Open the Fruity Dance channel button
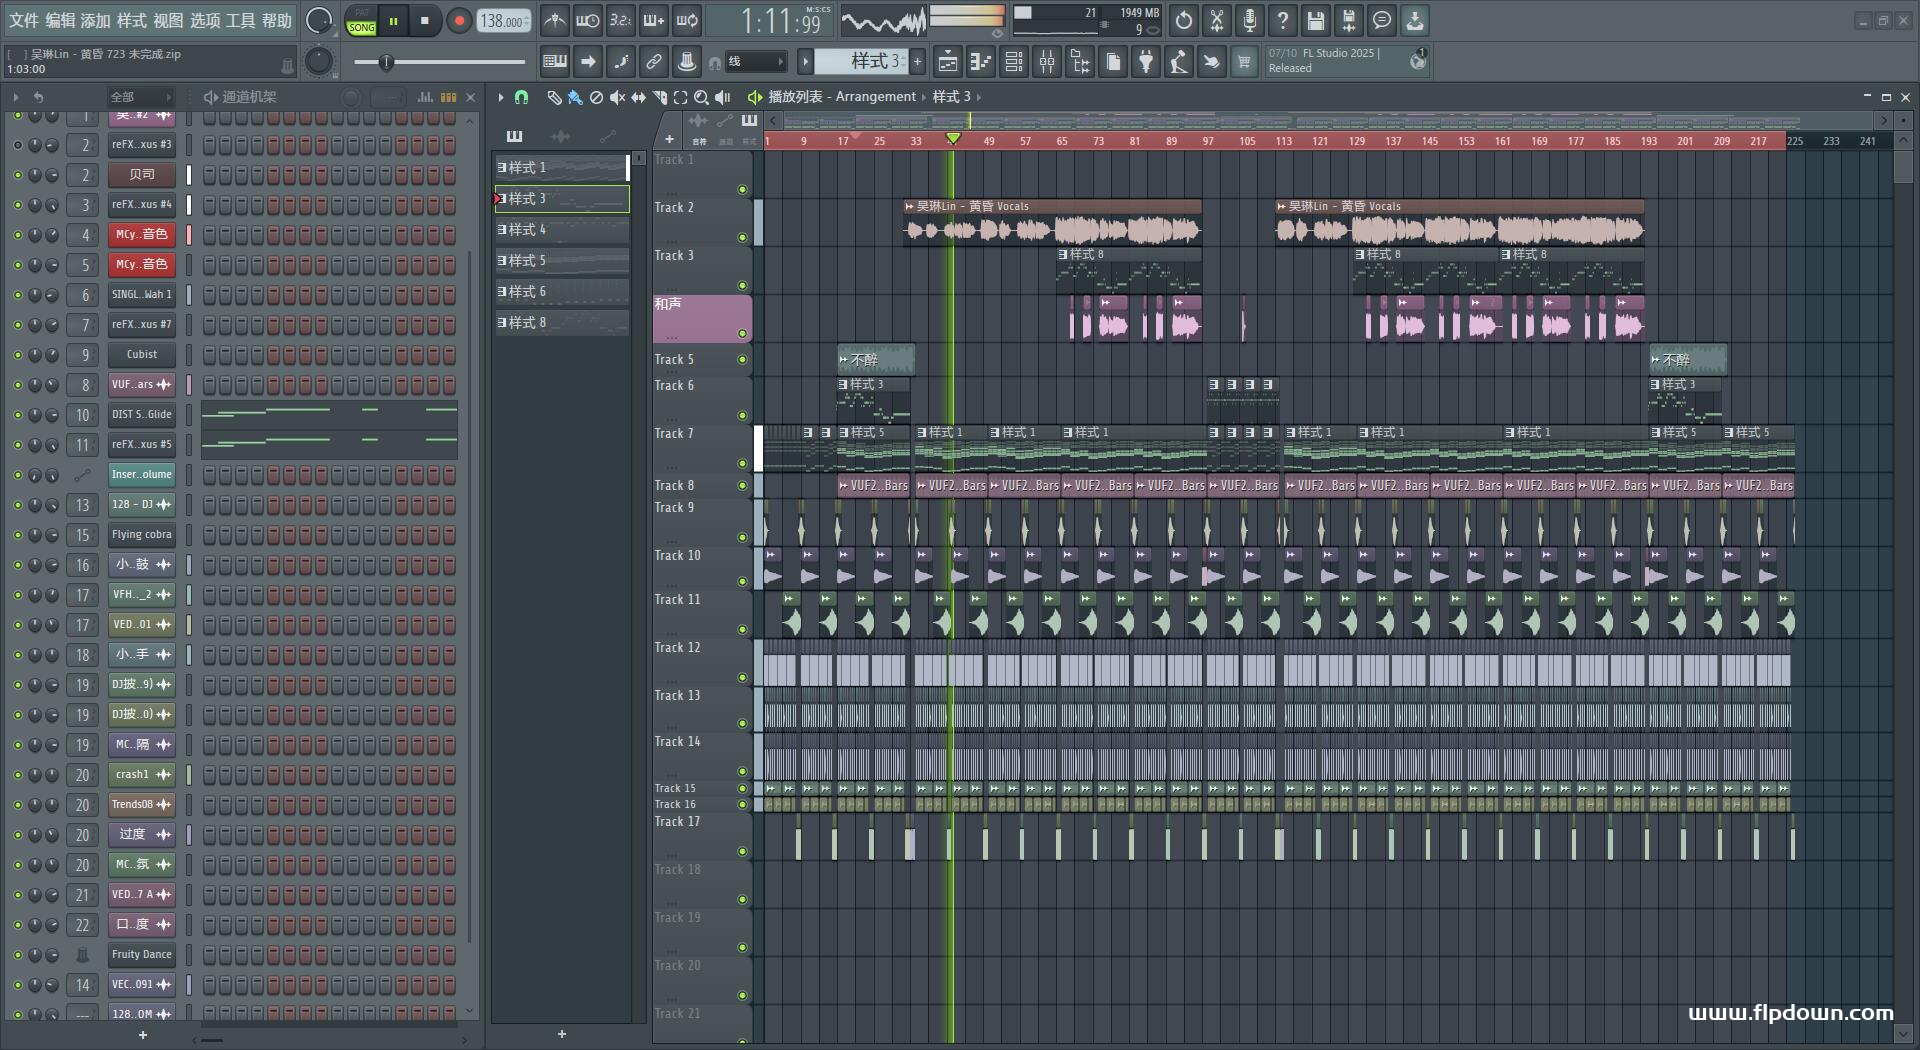This screenshot has height=1050, width=1920. [141, 955]
